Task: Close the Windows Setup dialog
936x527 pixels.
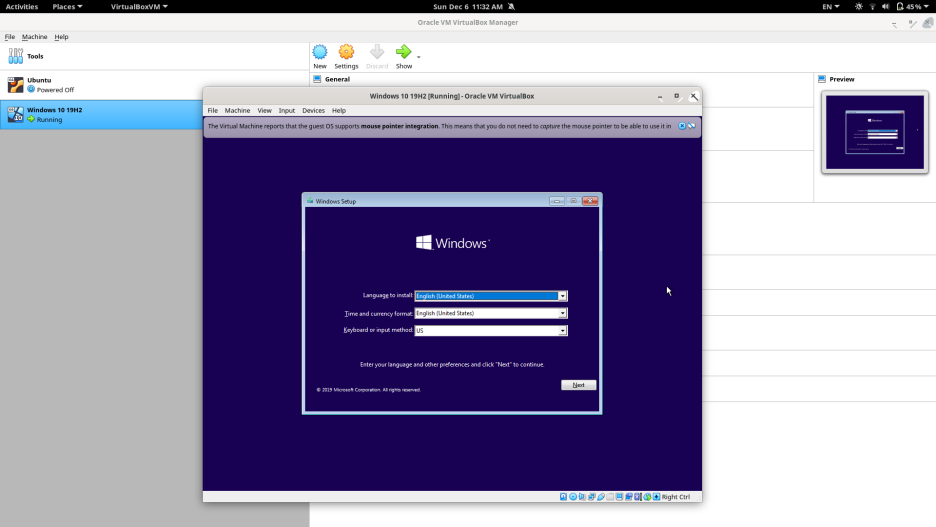Action: pyautogui.click(x=590, y=201)
